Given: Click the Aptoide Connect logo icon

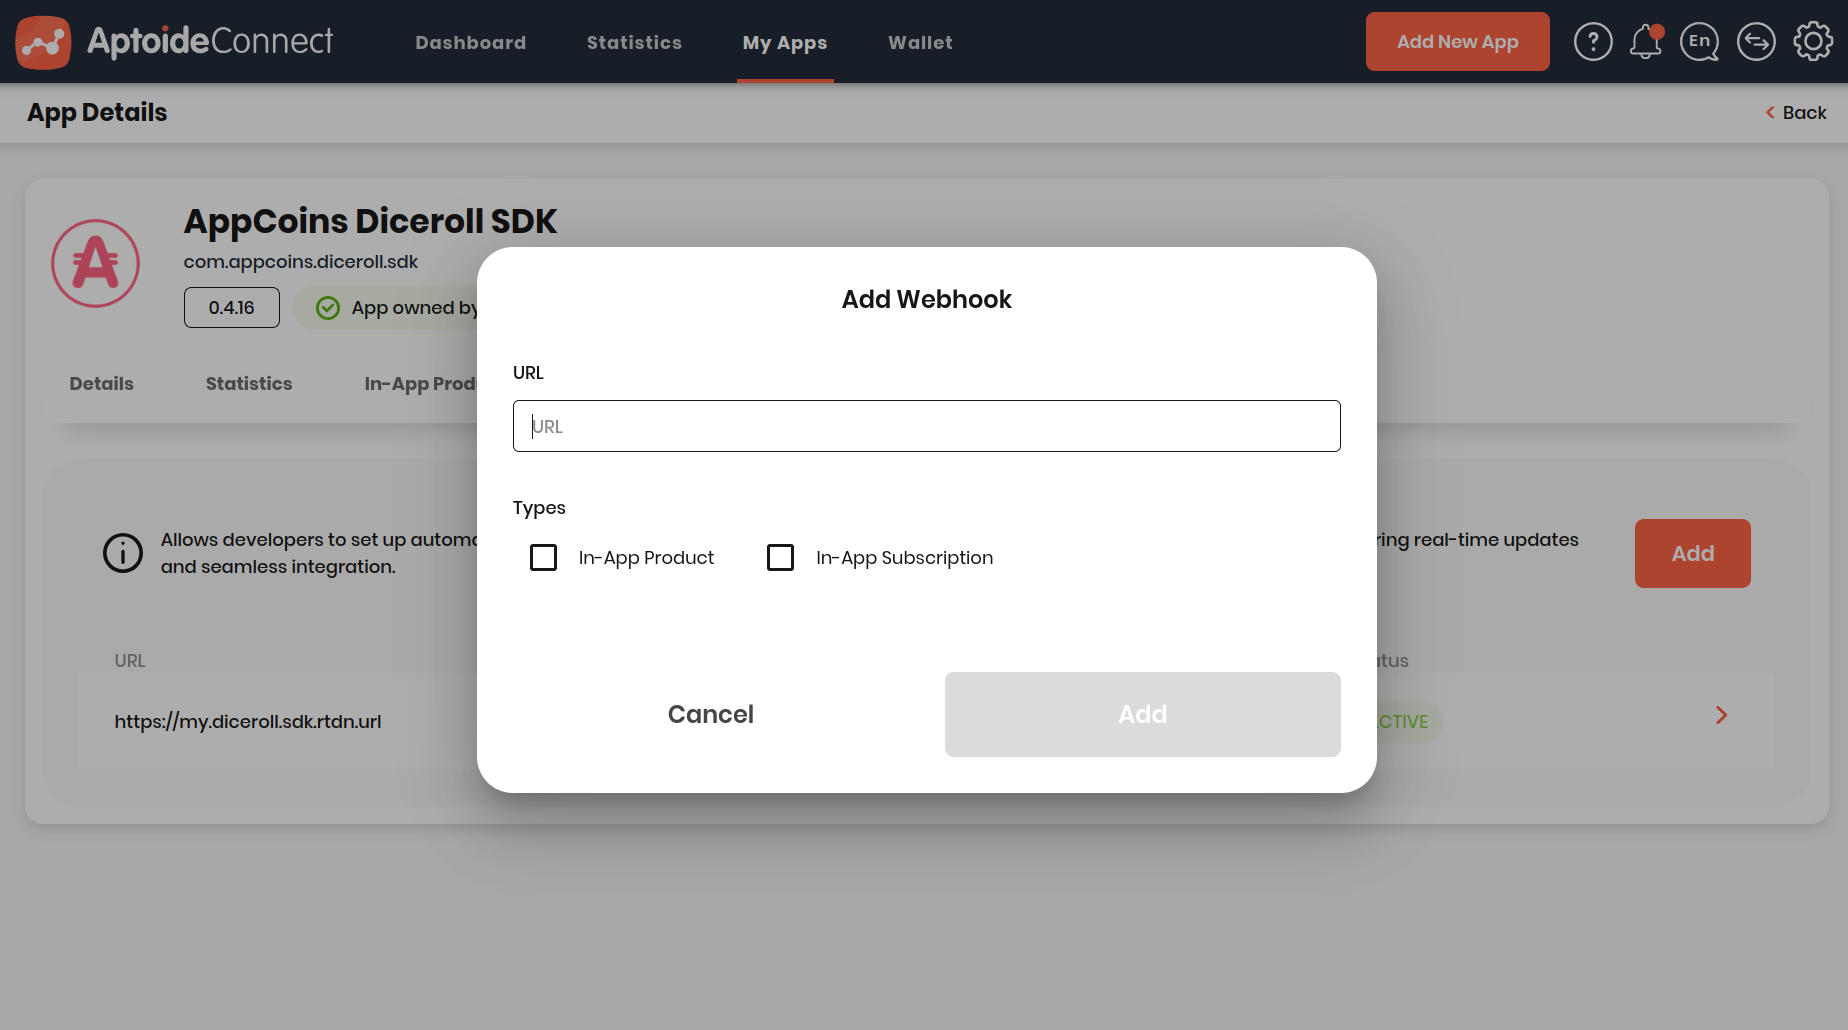Looking at the screenshot, I should [43, 42].
